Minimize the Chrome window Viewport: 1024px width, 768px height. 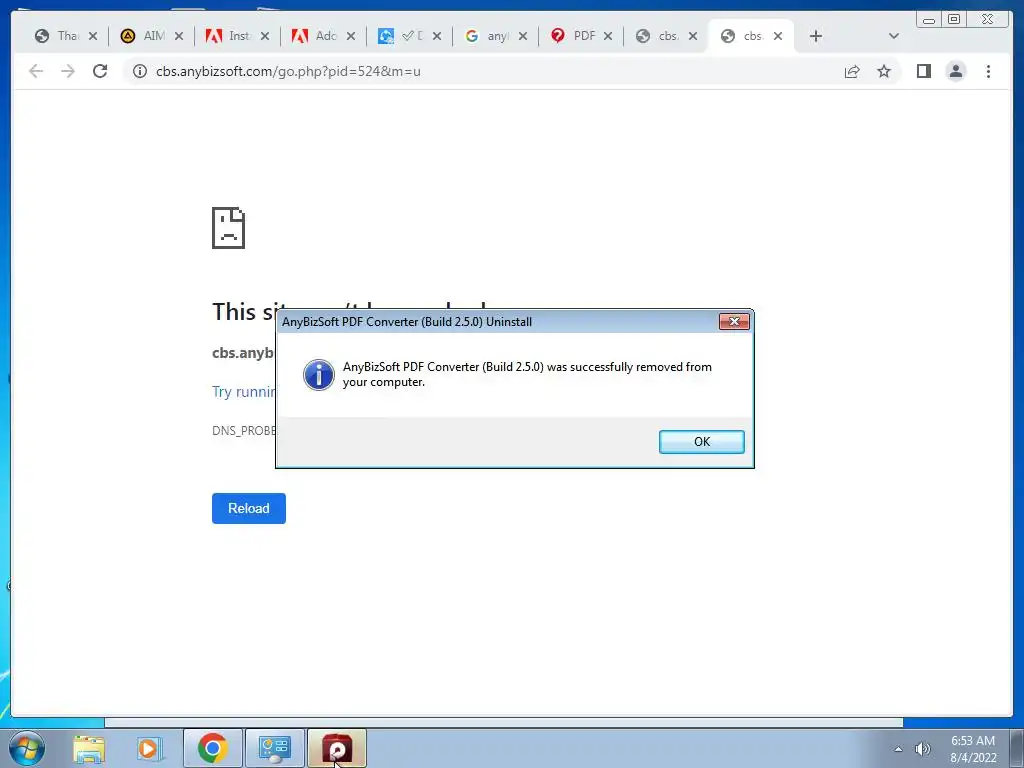(929, 20)
